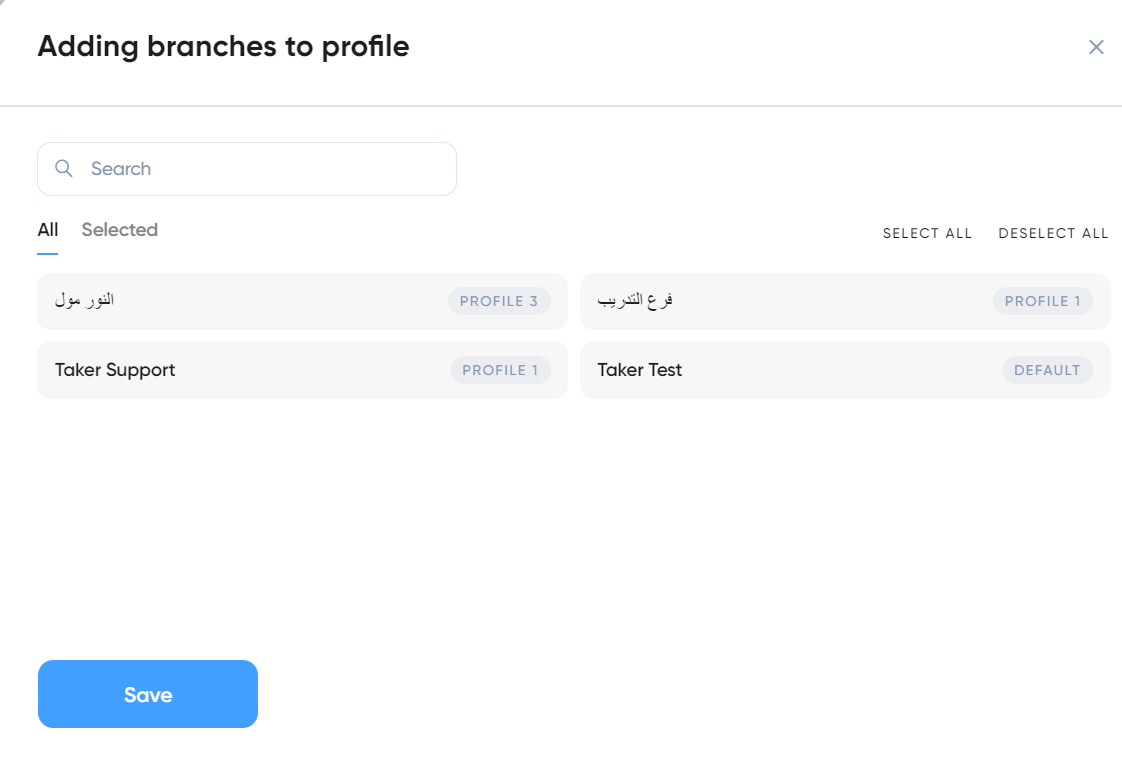
Task: Click PROFILE 1 badge on Taker Support
Action: tap(500, 370)
